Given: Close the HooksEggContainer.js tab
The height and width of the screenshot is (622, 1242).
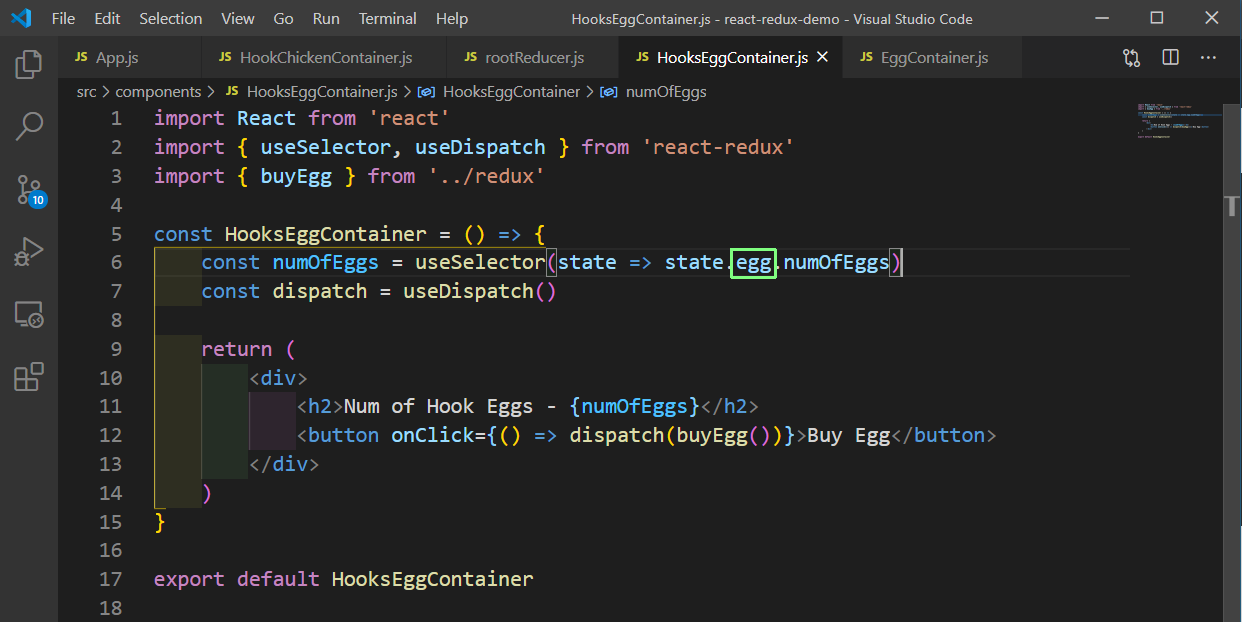Looking at the screenshot, I should [x=823, y=58].
